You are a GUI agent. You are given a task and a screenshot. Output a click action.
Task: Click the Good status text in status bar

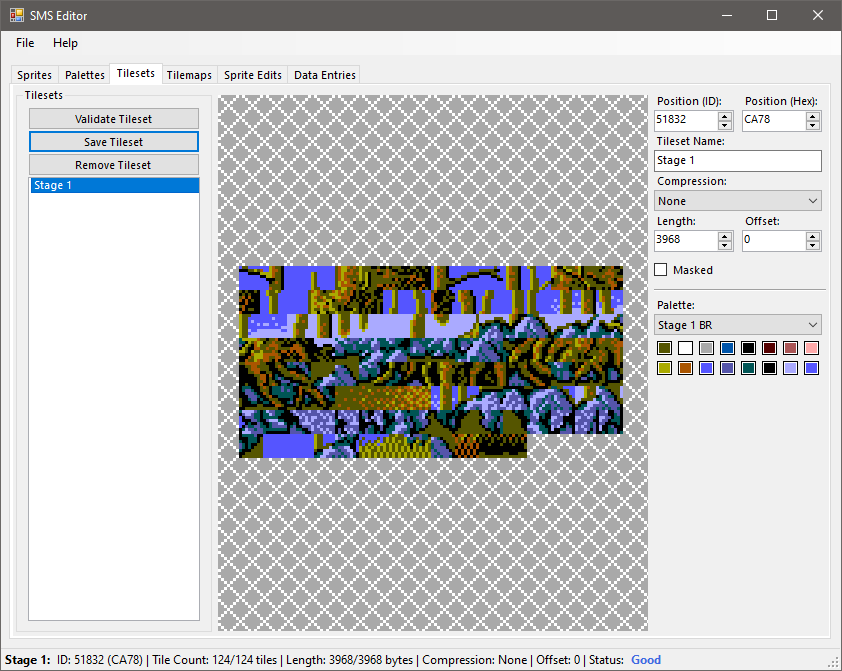click(x=646, y=660)
